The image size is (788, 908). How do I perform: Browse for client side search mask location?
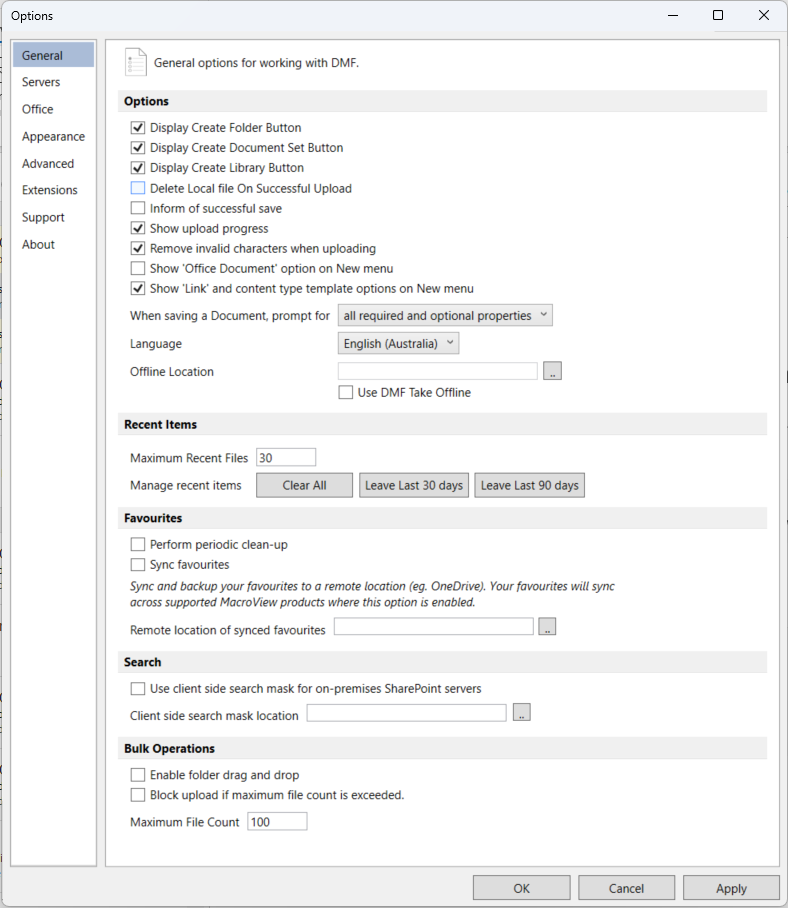[x=522, y=712]
